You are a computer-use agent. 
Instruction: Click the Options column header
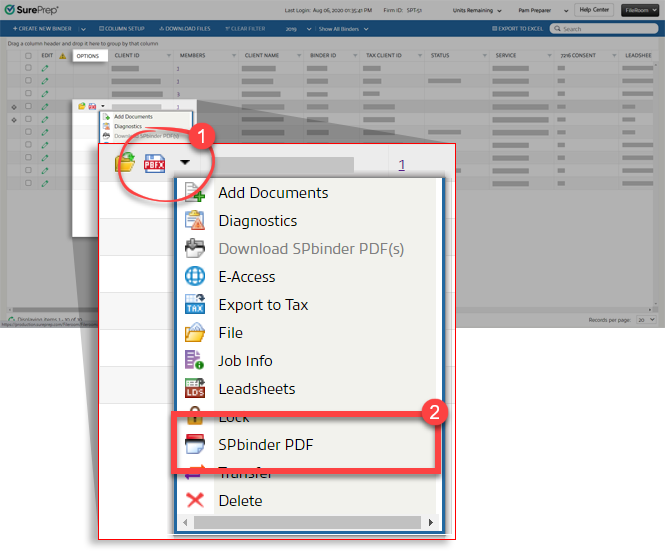pyautogui.click(x=90, y=56)
